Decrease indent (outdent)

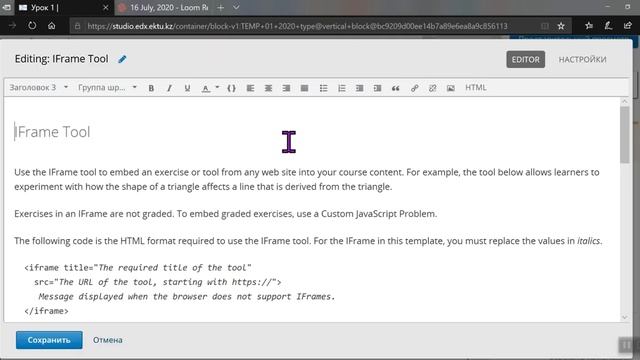(359, 88)
